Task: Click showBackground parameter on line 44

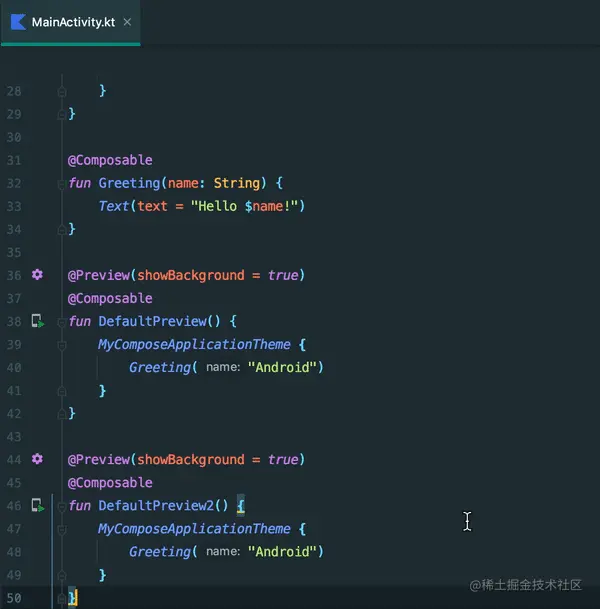Action: tap(191, 459)
